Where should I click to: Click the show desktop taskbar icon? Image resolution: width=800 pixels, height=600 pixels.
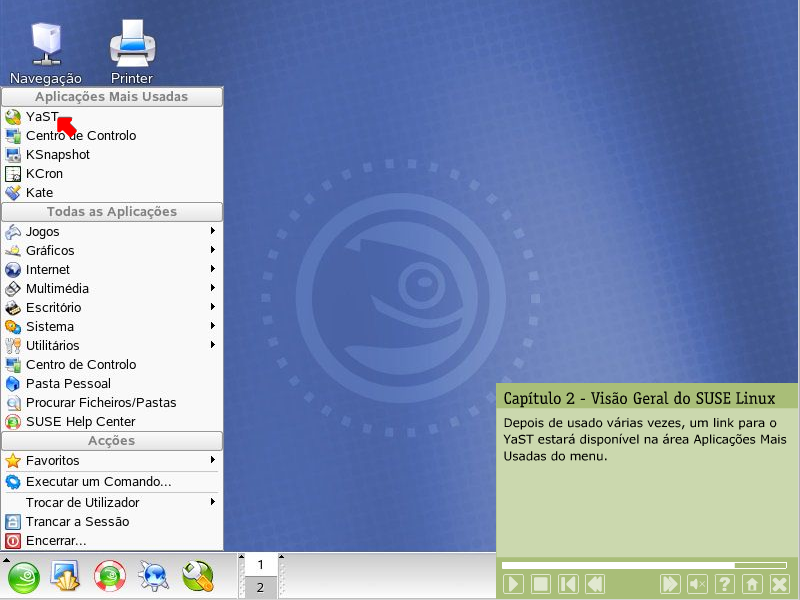click(65, 576)
